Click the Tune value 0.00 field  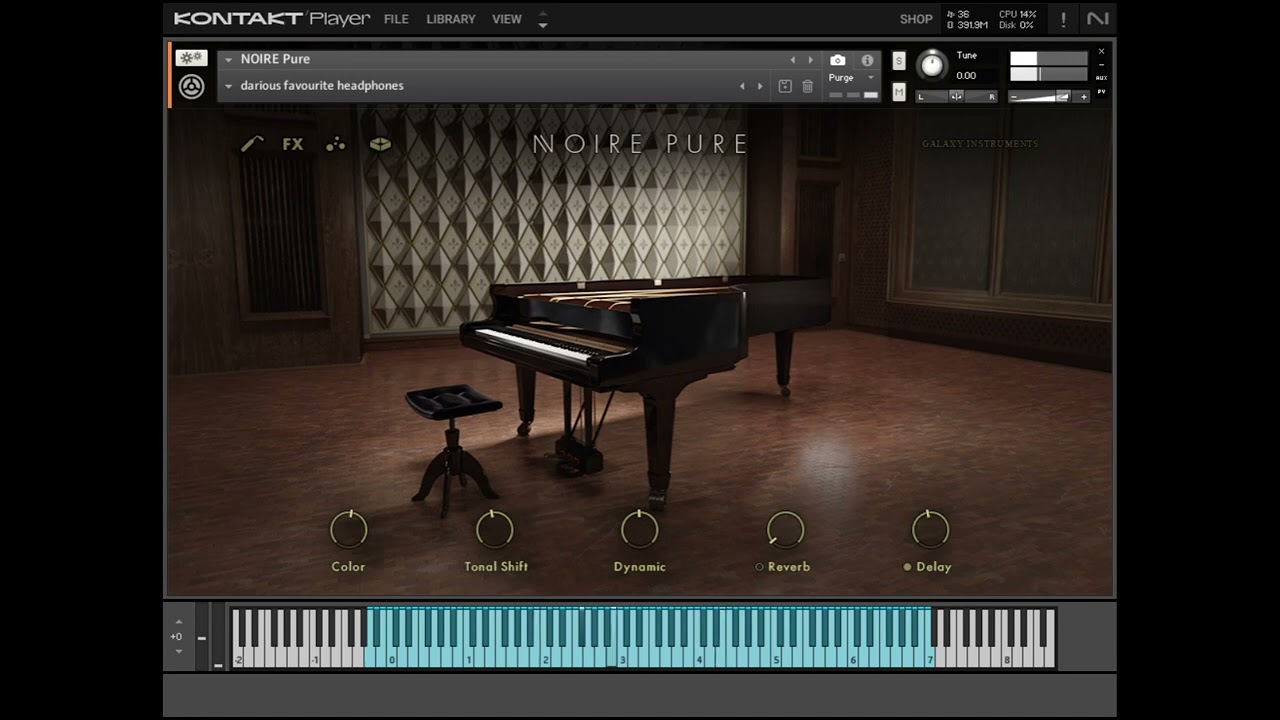[x=966, y=76]
